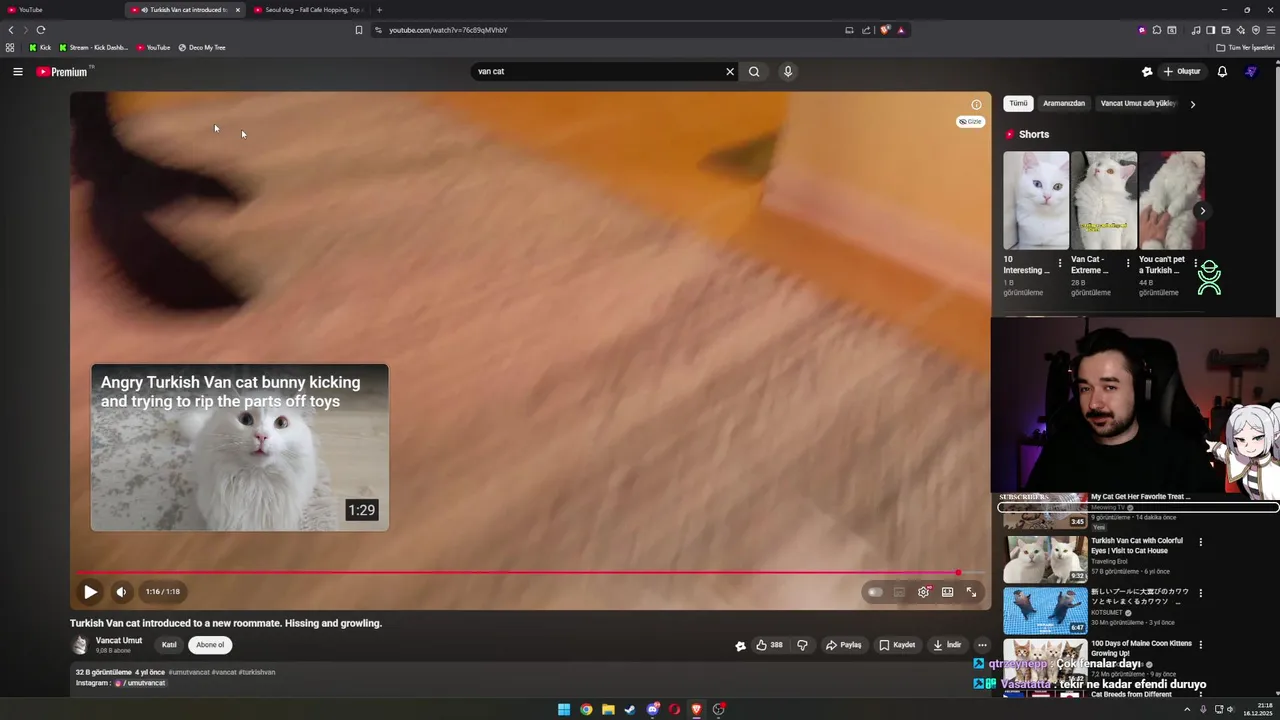
Task: Open a new browser tab
Action: point(379,10)
